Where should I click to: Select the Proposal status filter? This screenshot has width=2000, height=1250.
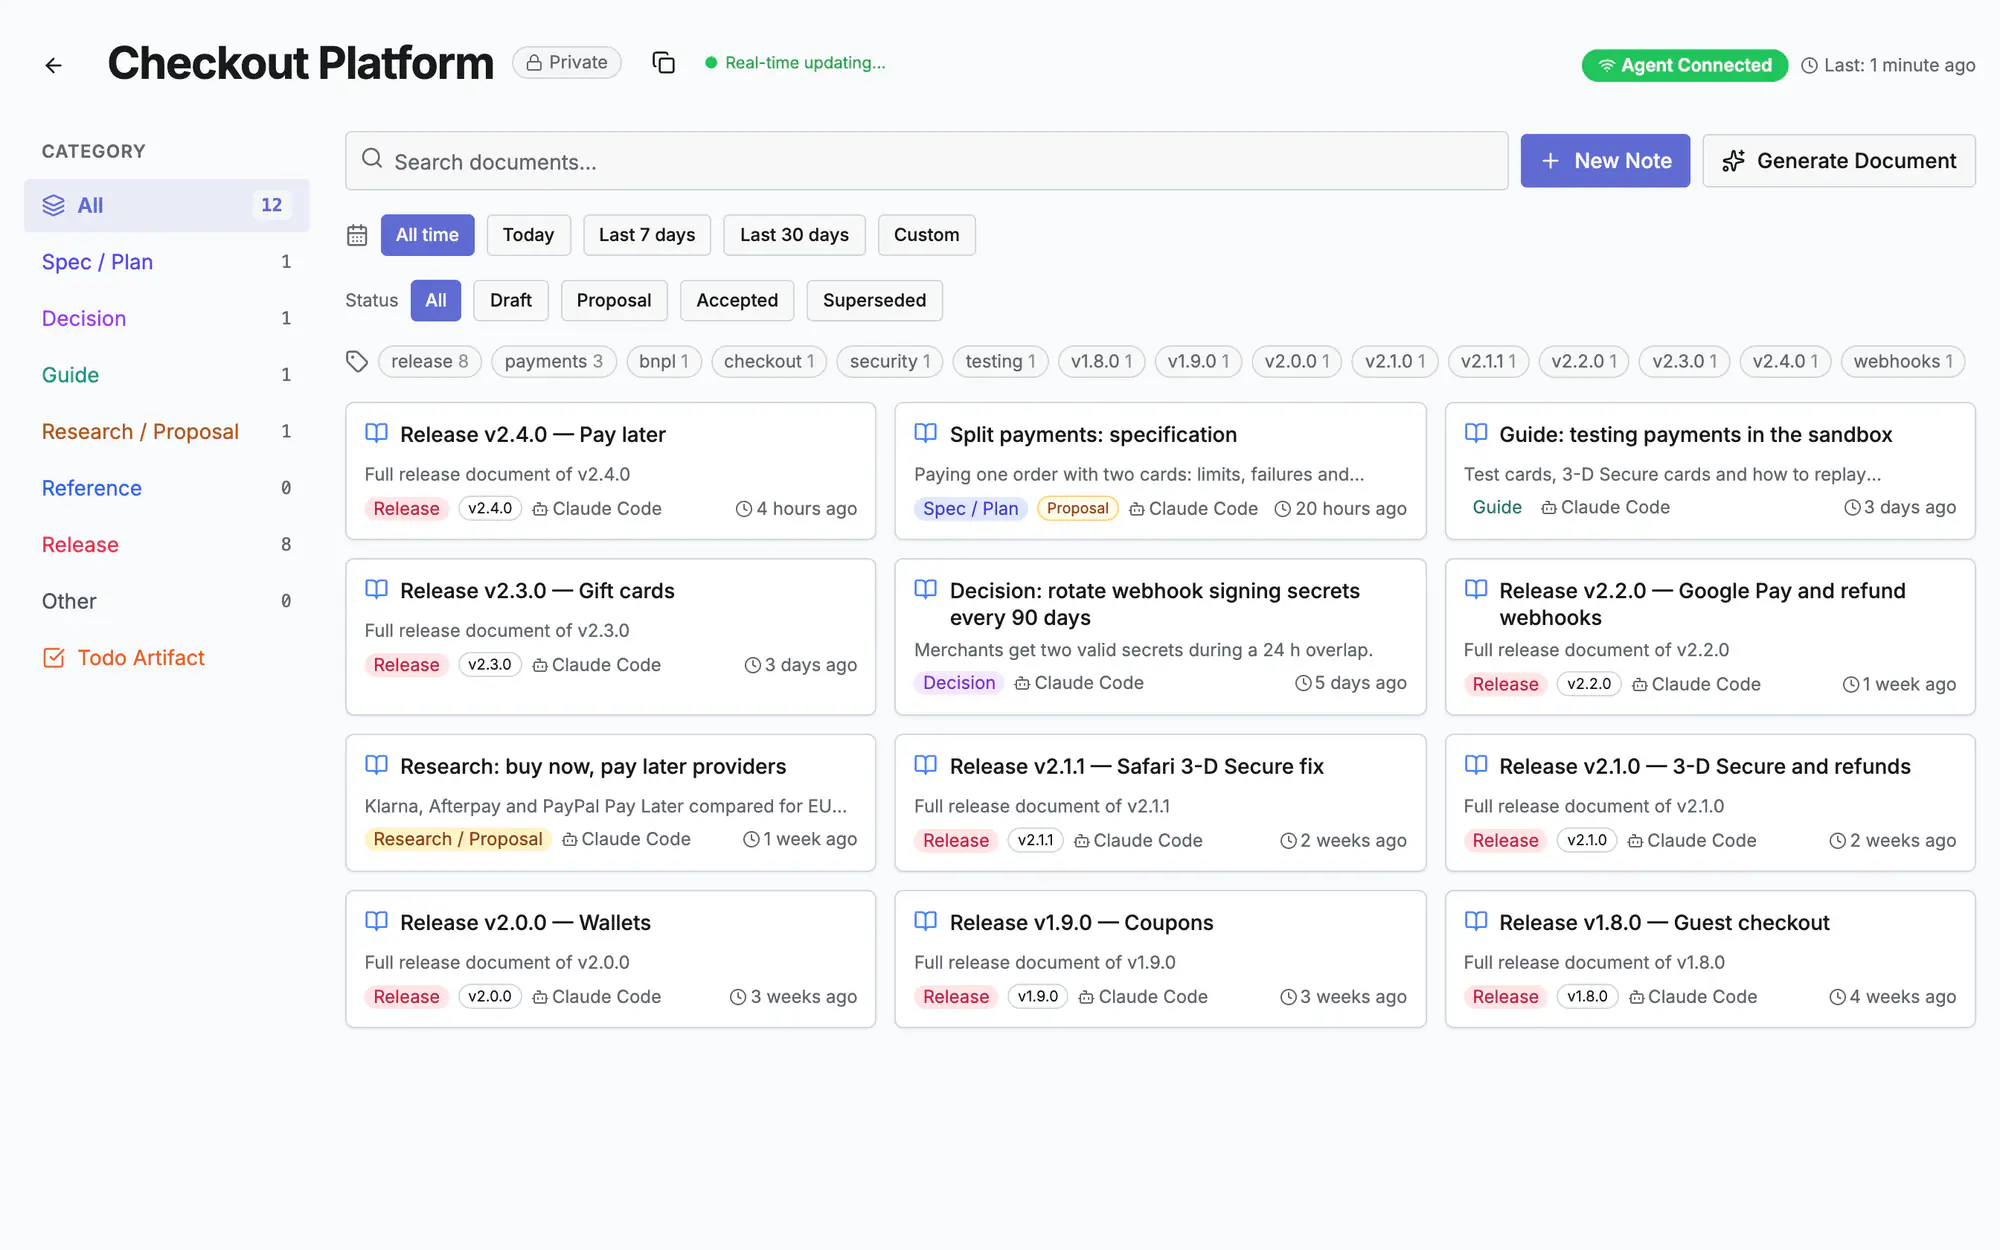(x=614, y=300)
